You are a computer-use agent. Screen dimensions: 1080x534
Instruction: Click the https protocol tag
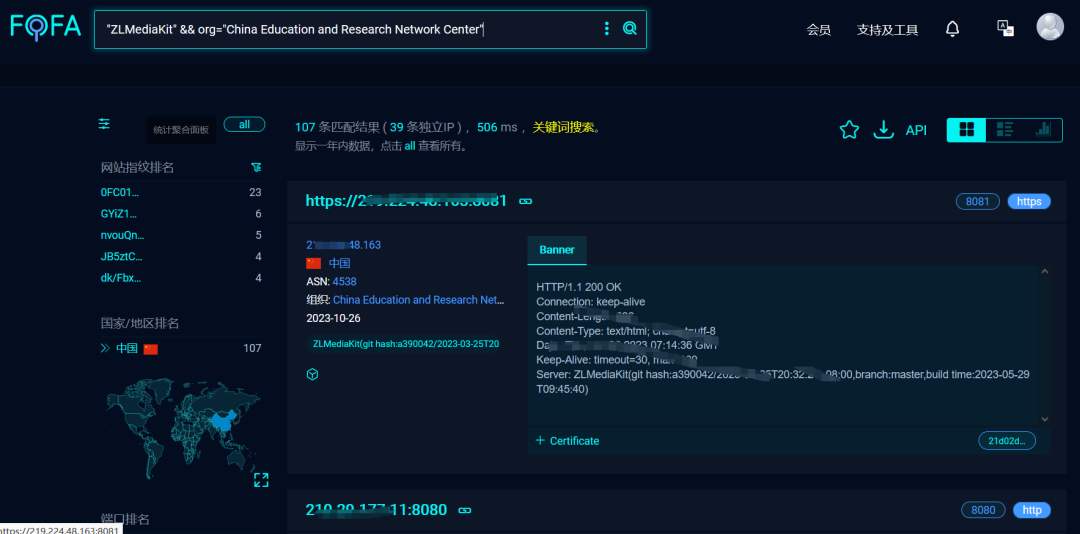click(x=1029, y=201)
